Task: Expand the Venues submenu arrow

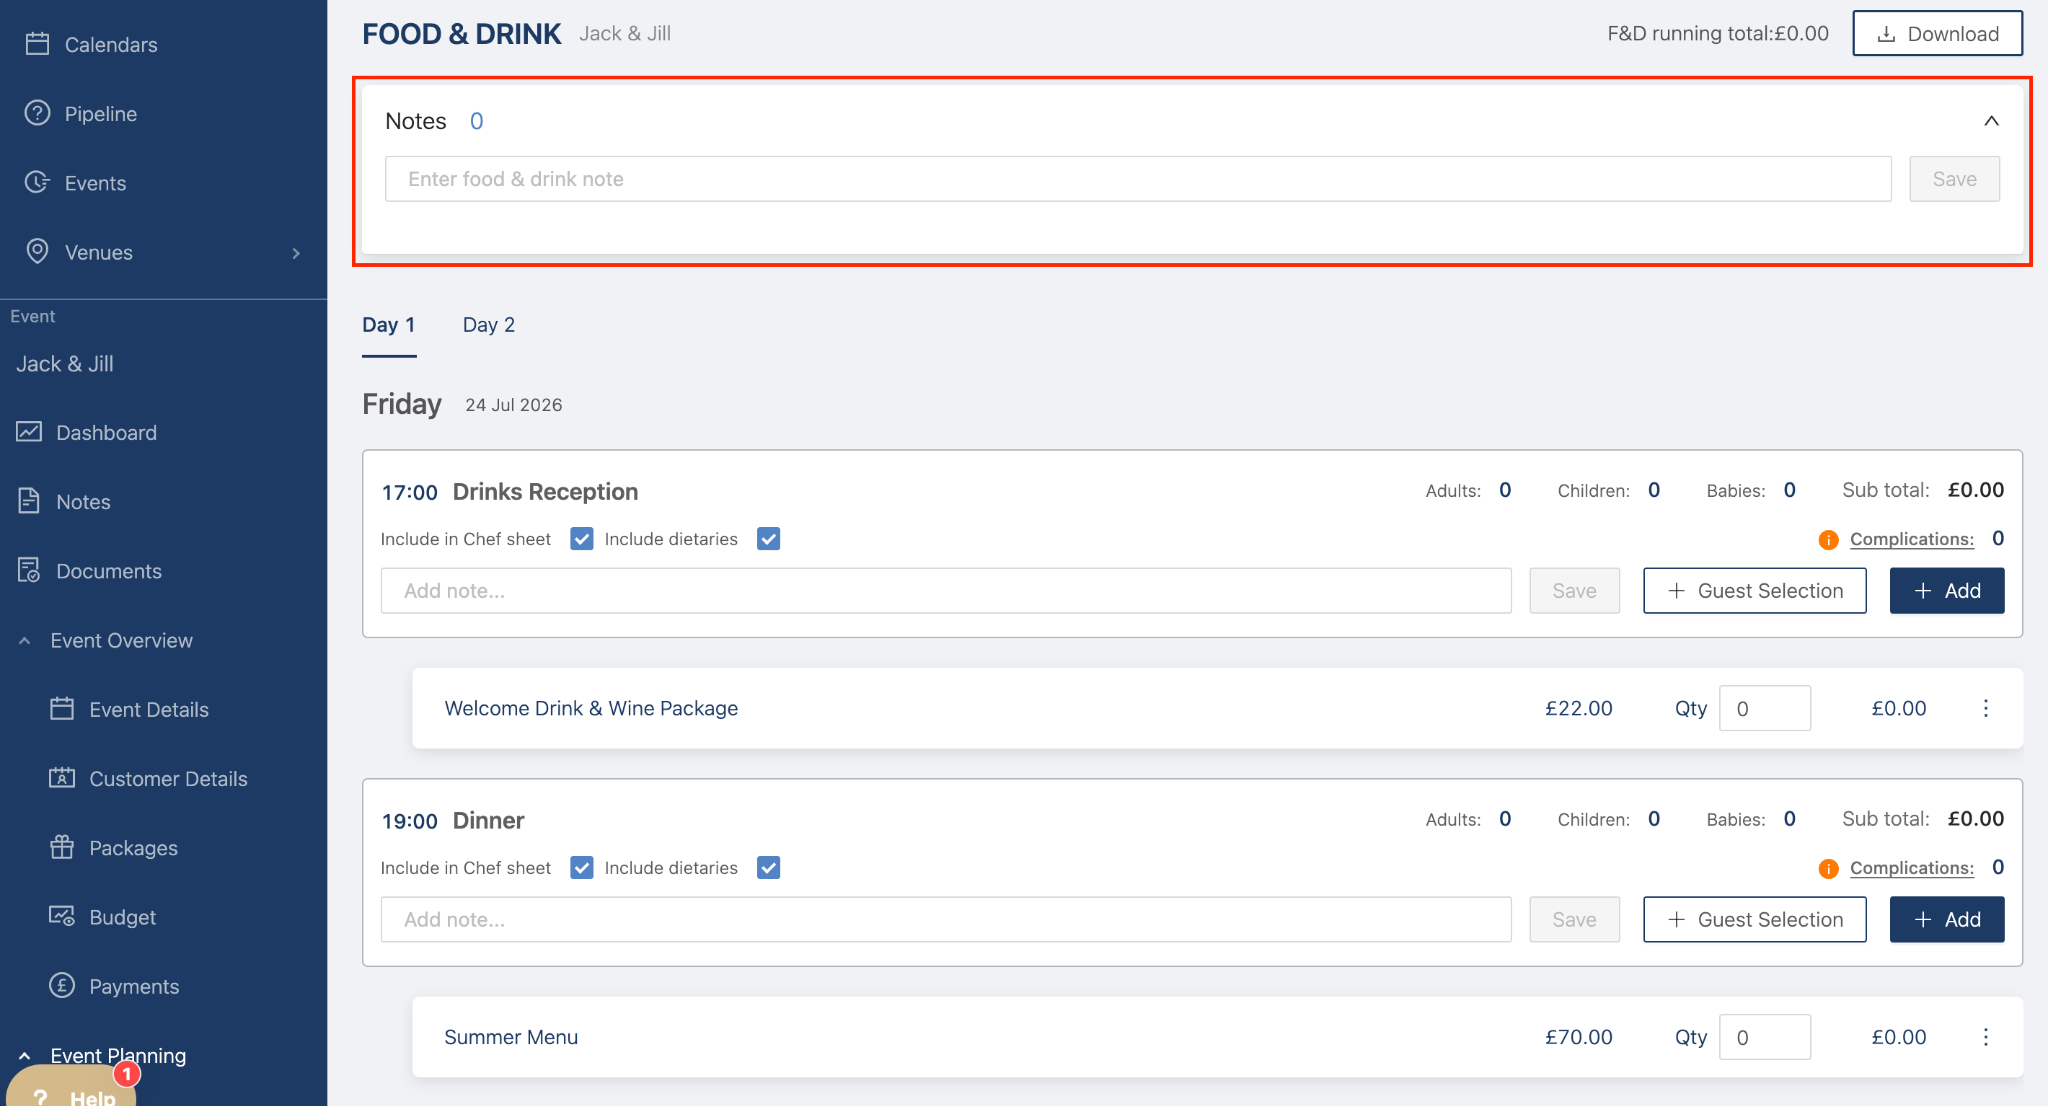Action: 296,253
